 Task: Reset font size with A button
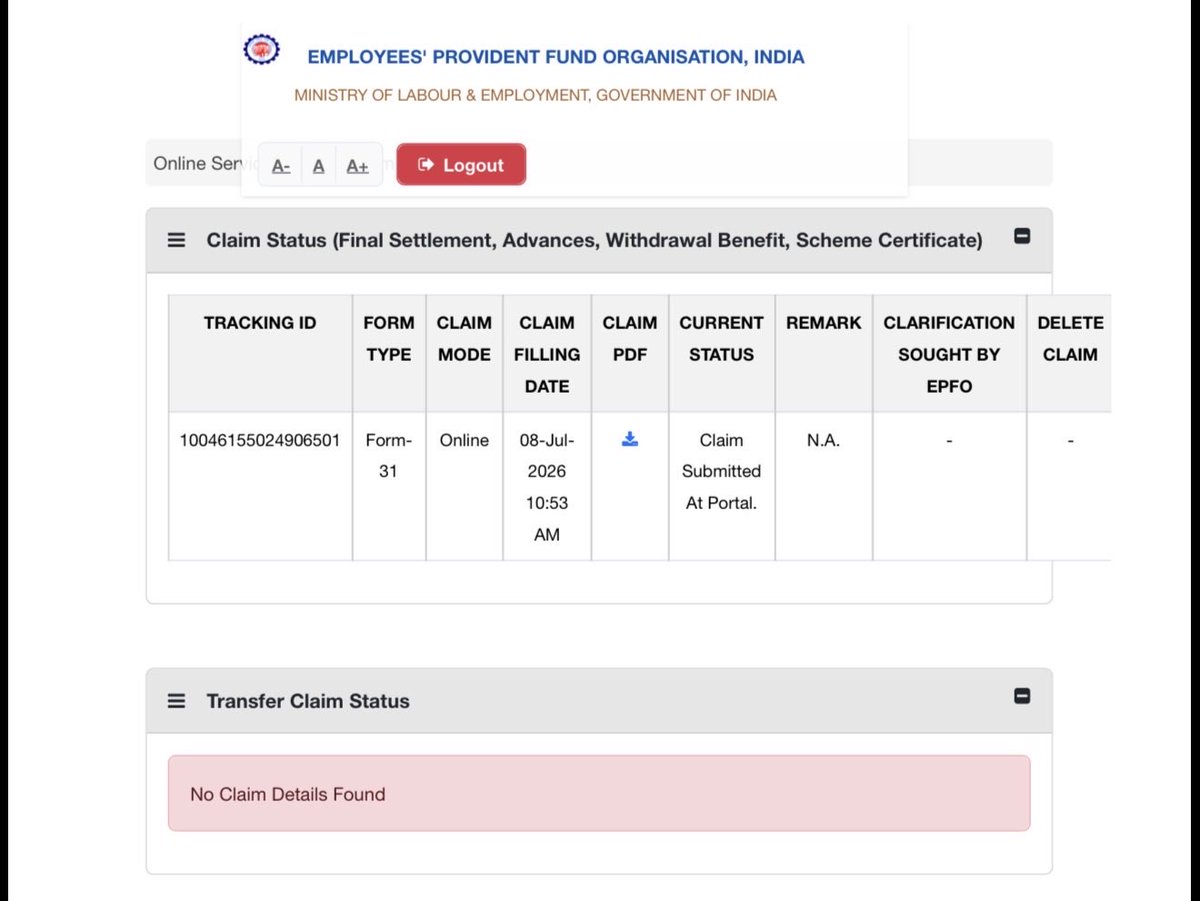(x=318, y=166)
